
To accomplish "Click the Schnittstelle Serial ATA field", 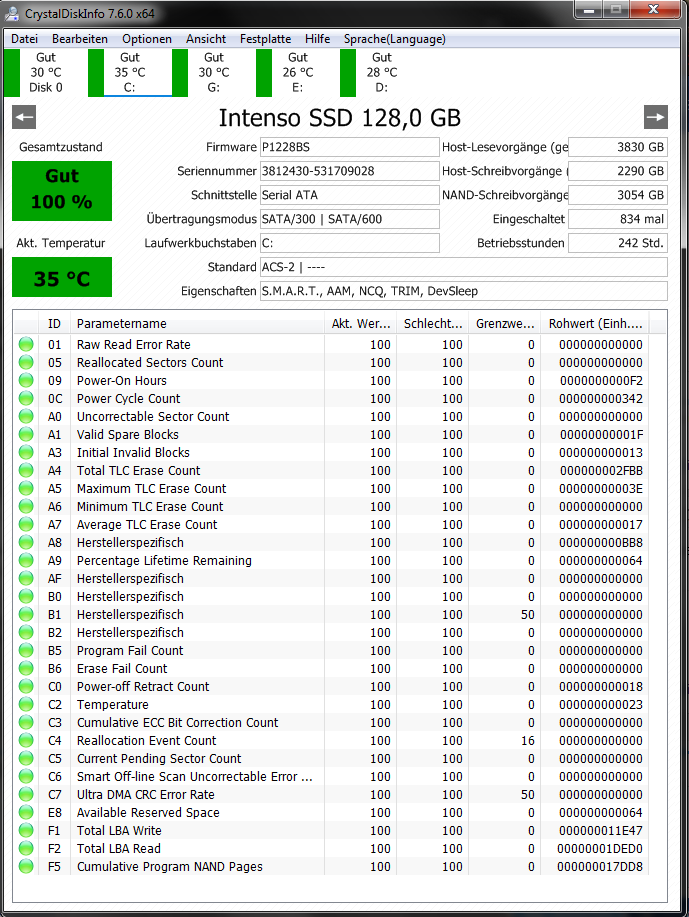I will click(350, 195).
